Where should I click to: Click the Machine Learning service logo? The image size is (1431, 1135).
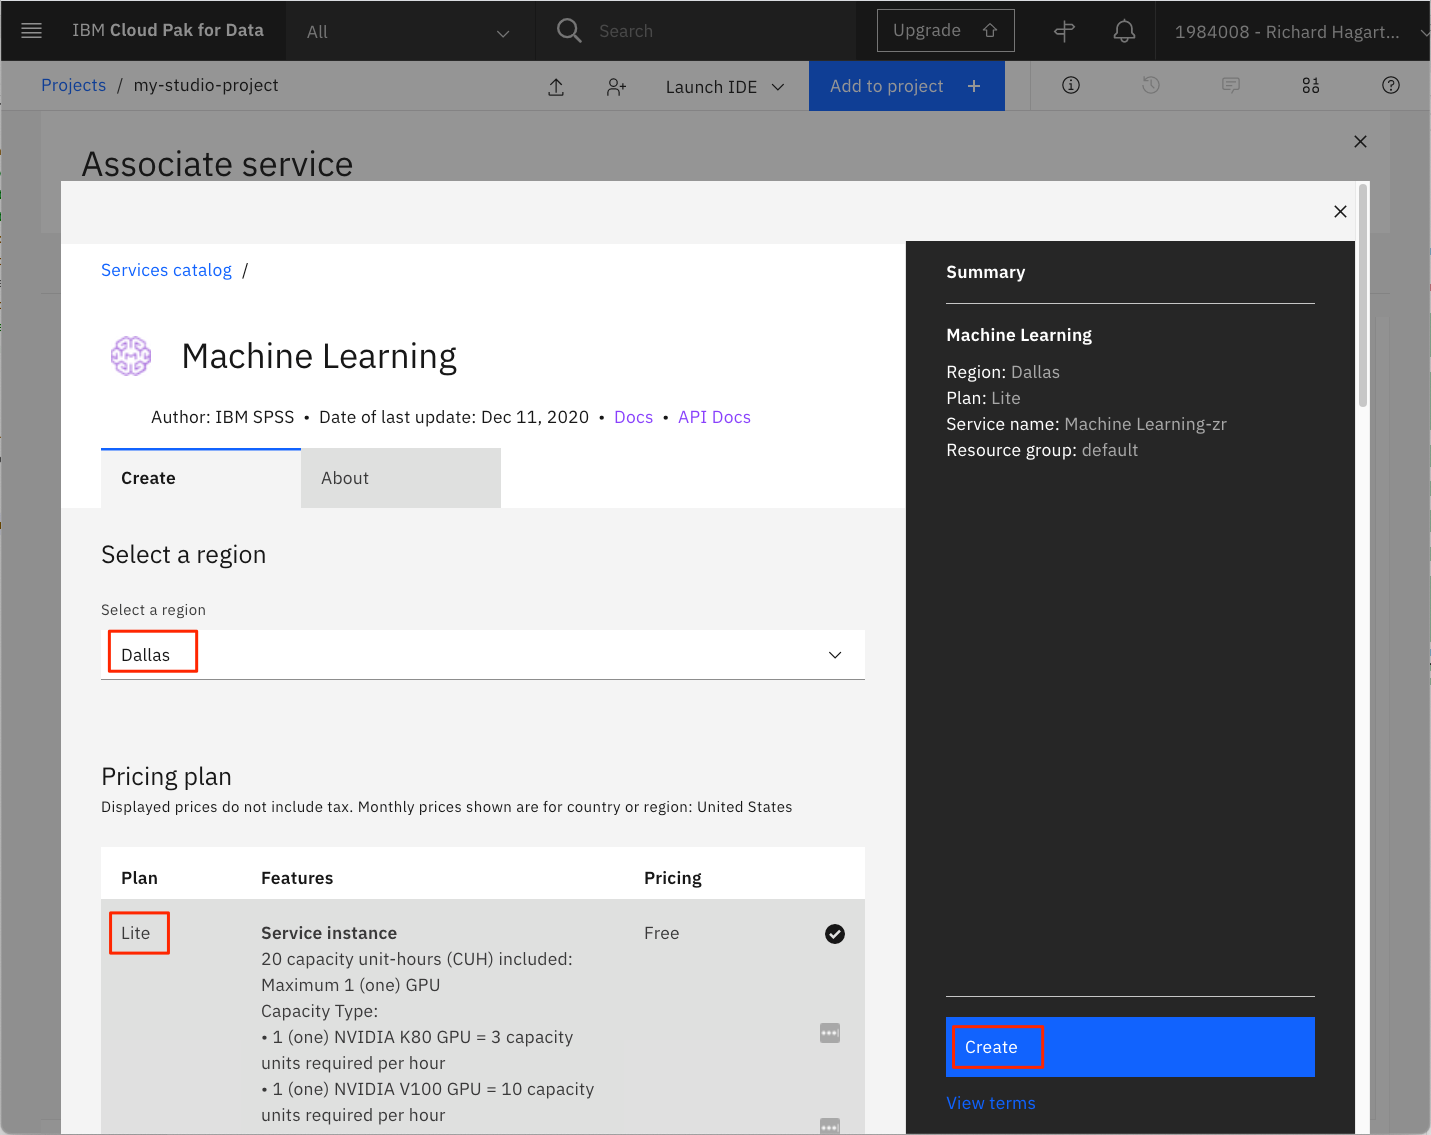131,356
